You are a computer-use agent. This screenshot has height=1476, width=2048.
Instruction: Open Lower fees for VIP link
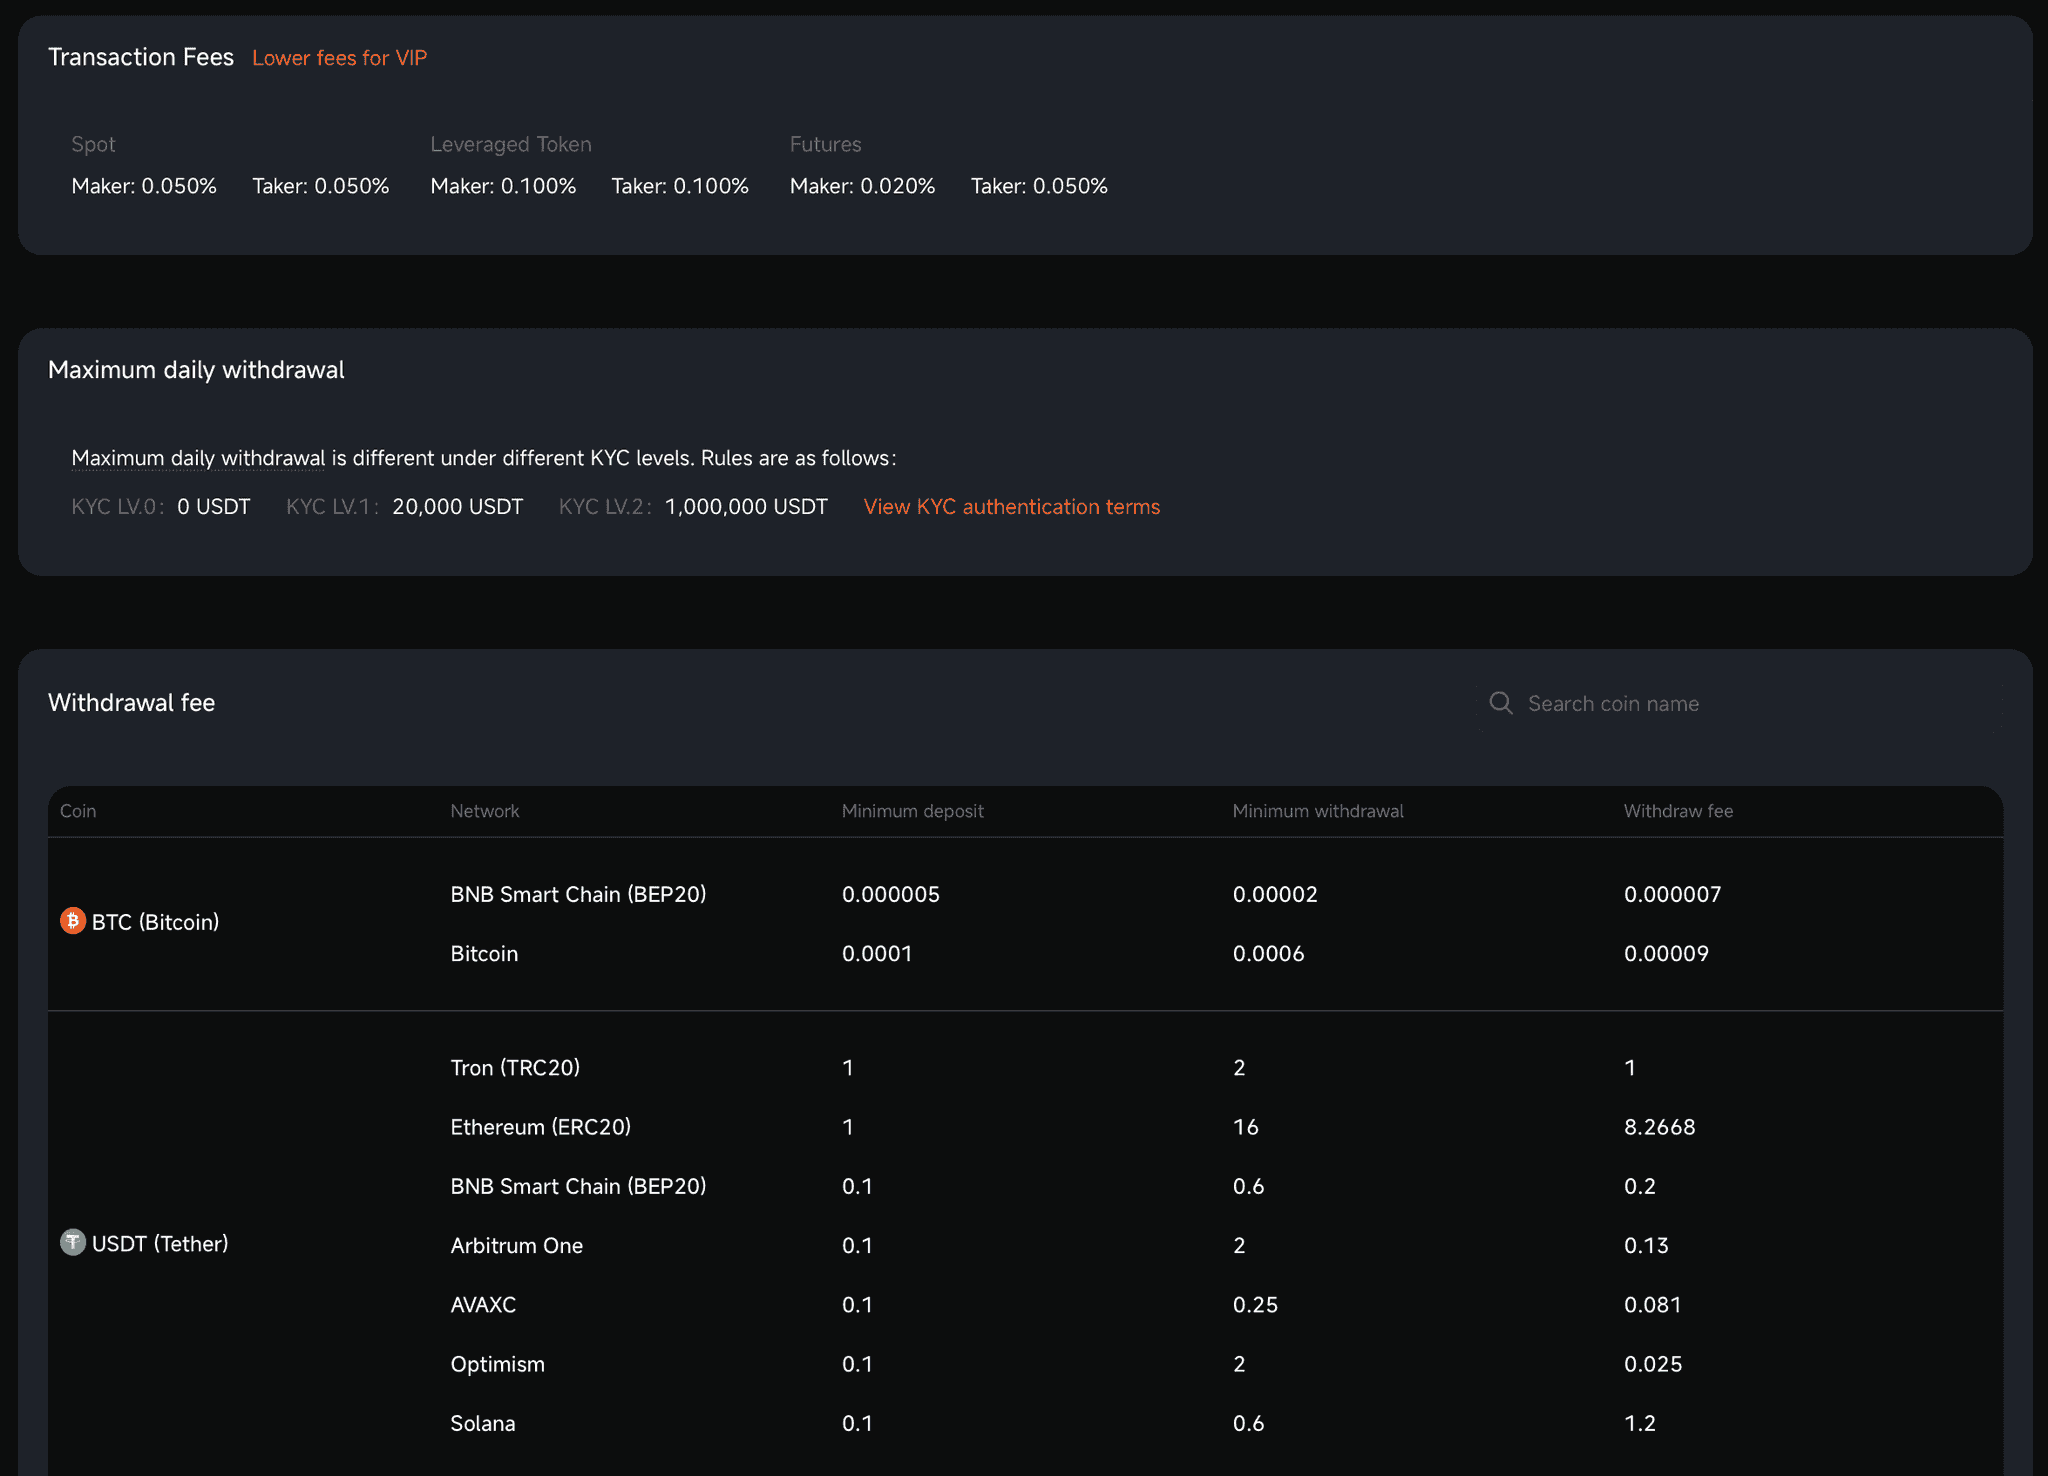tap(339, 58)
